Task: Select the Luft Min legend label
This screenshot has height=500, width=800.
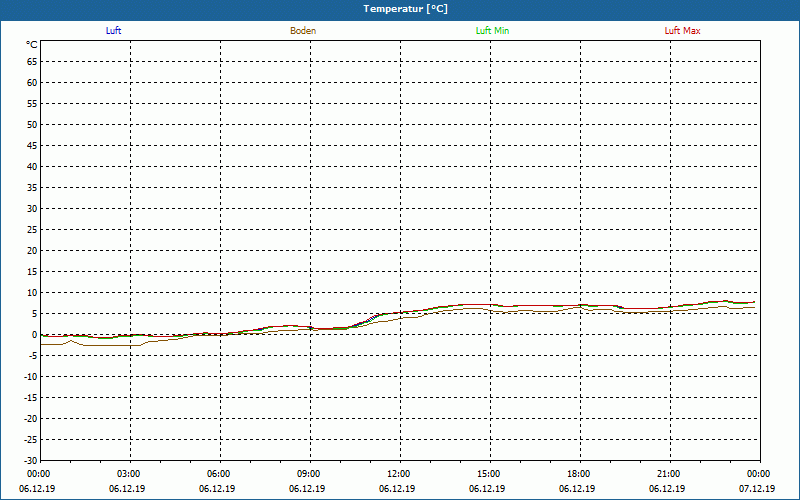Action: pos(492,31)
